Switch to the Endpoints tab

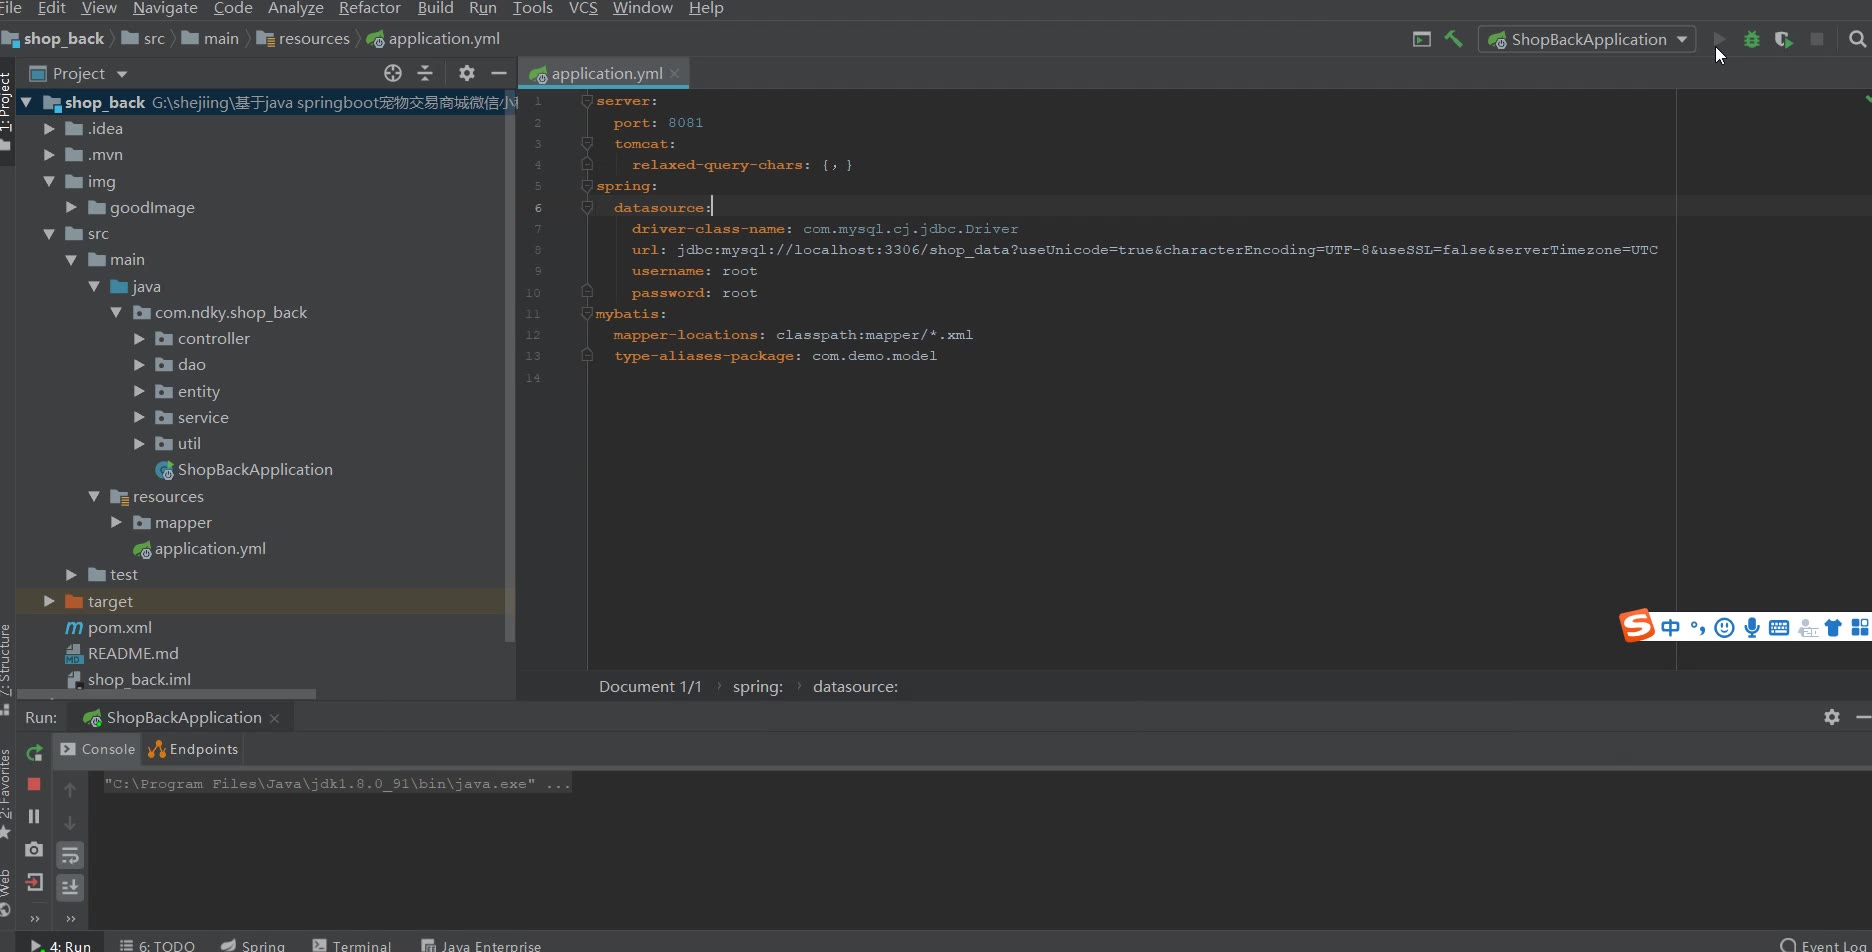tap(194, 749)
